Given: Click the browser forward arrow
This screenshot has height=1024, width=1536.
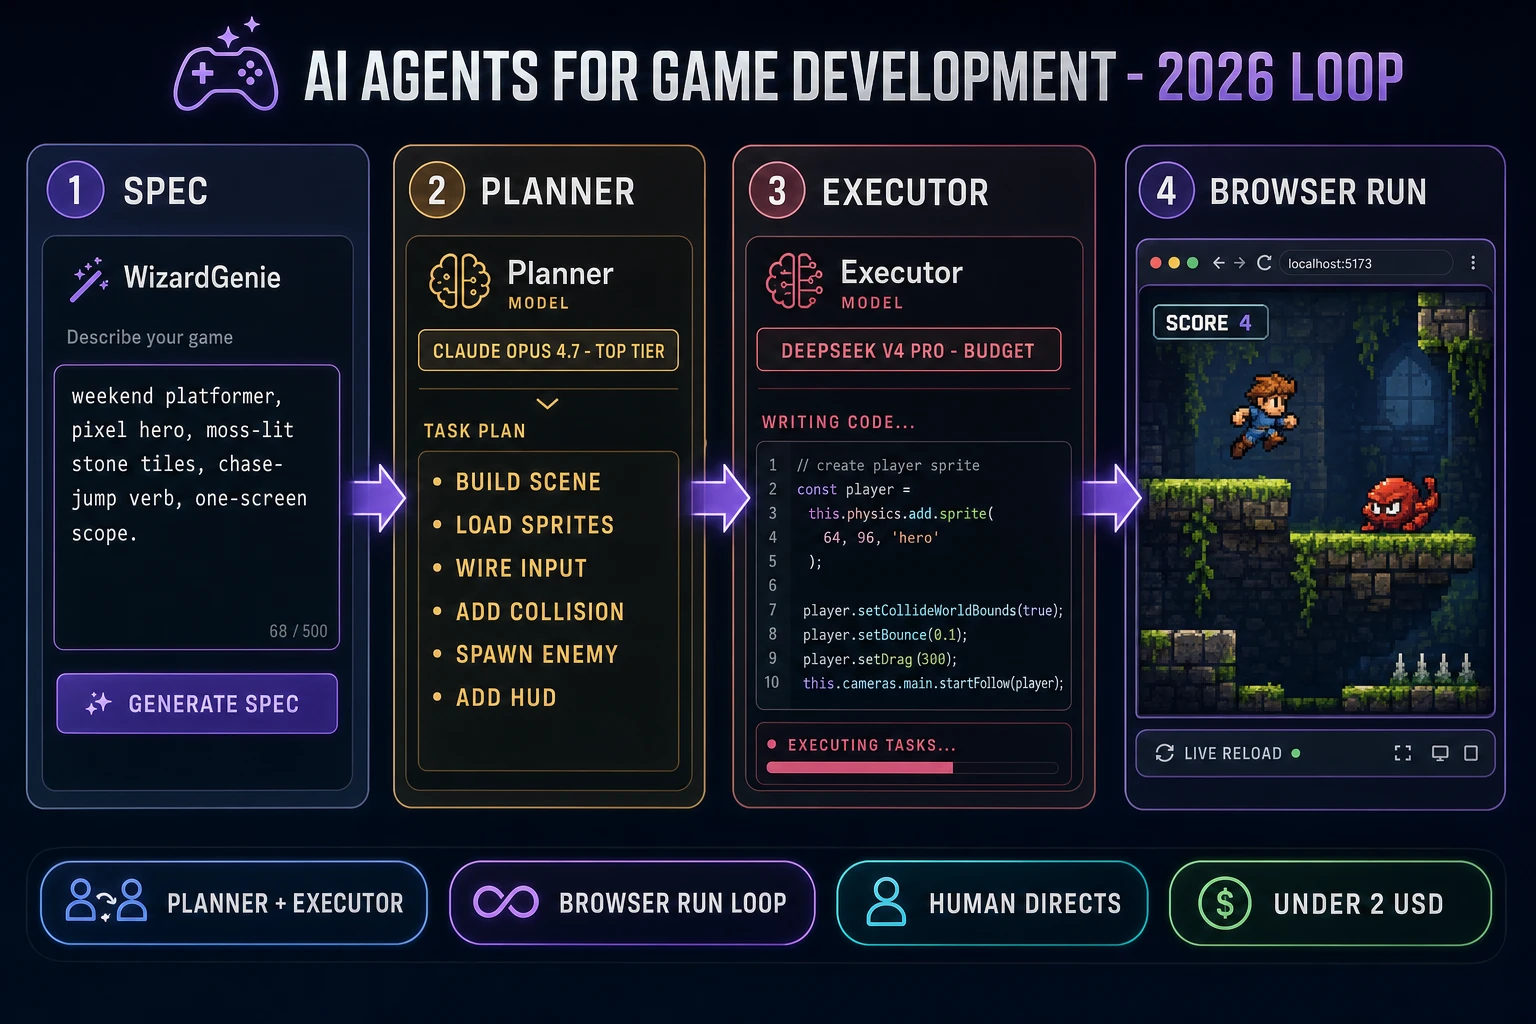Looking at the screenshot, I should point(1240,263).
